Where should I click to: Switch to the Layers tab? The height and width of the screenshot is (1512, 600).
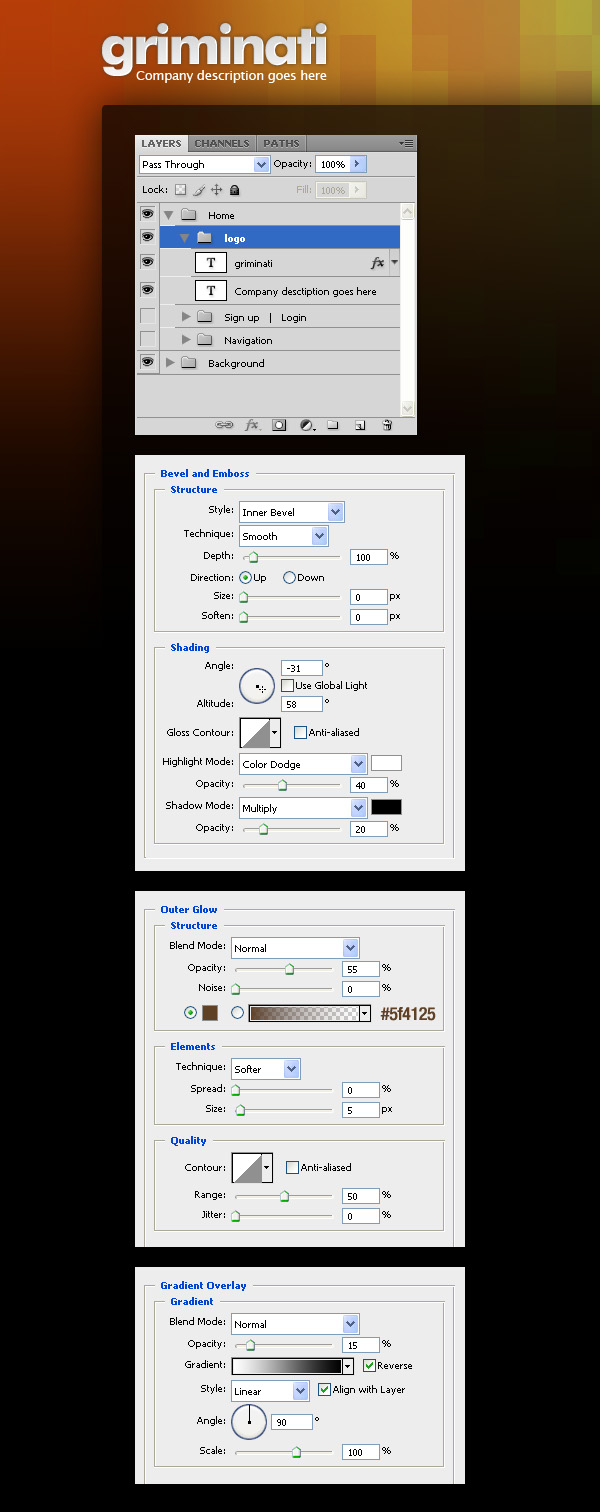click(161, 143)
